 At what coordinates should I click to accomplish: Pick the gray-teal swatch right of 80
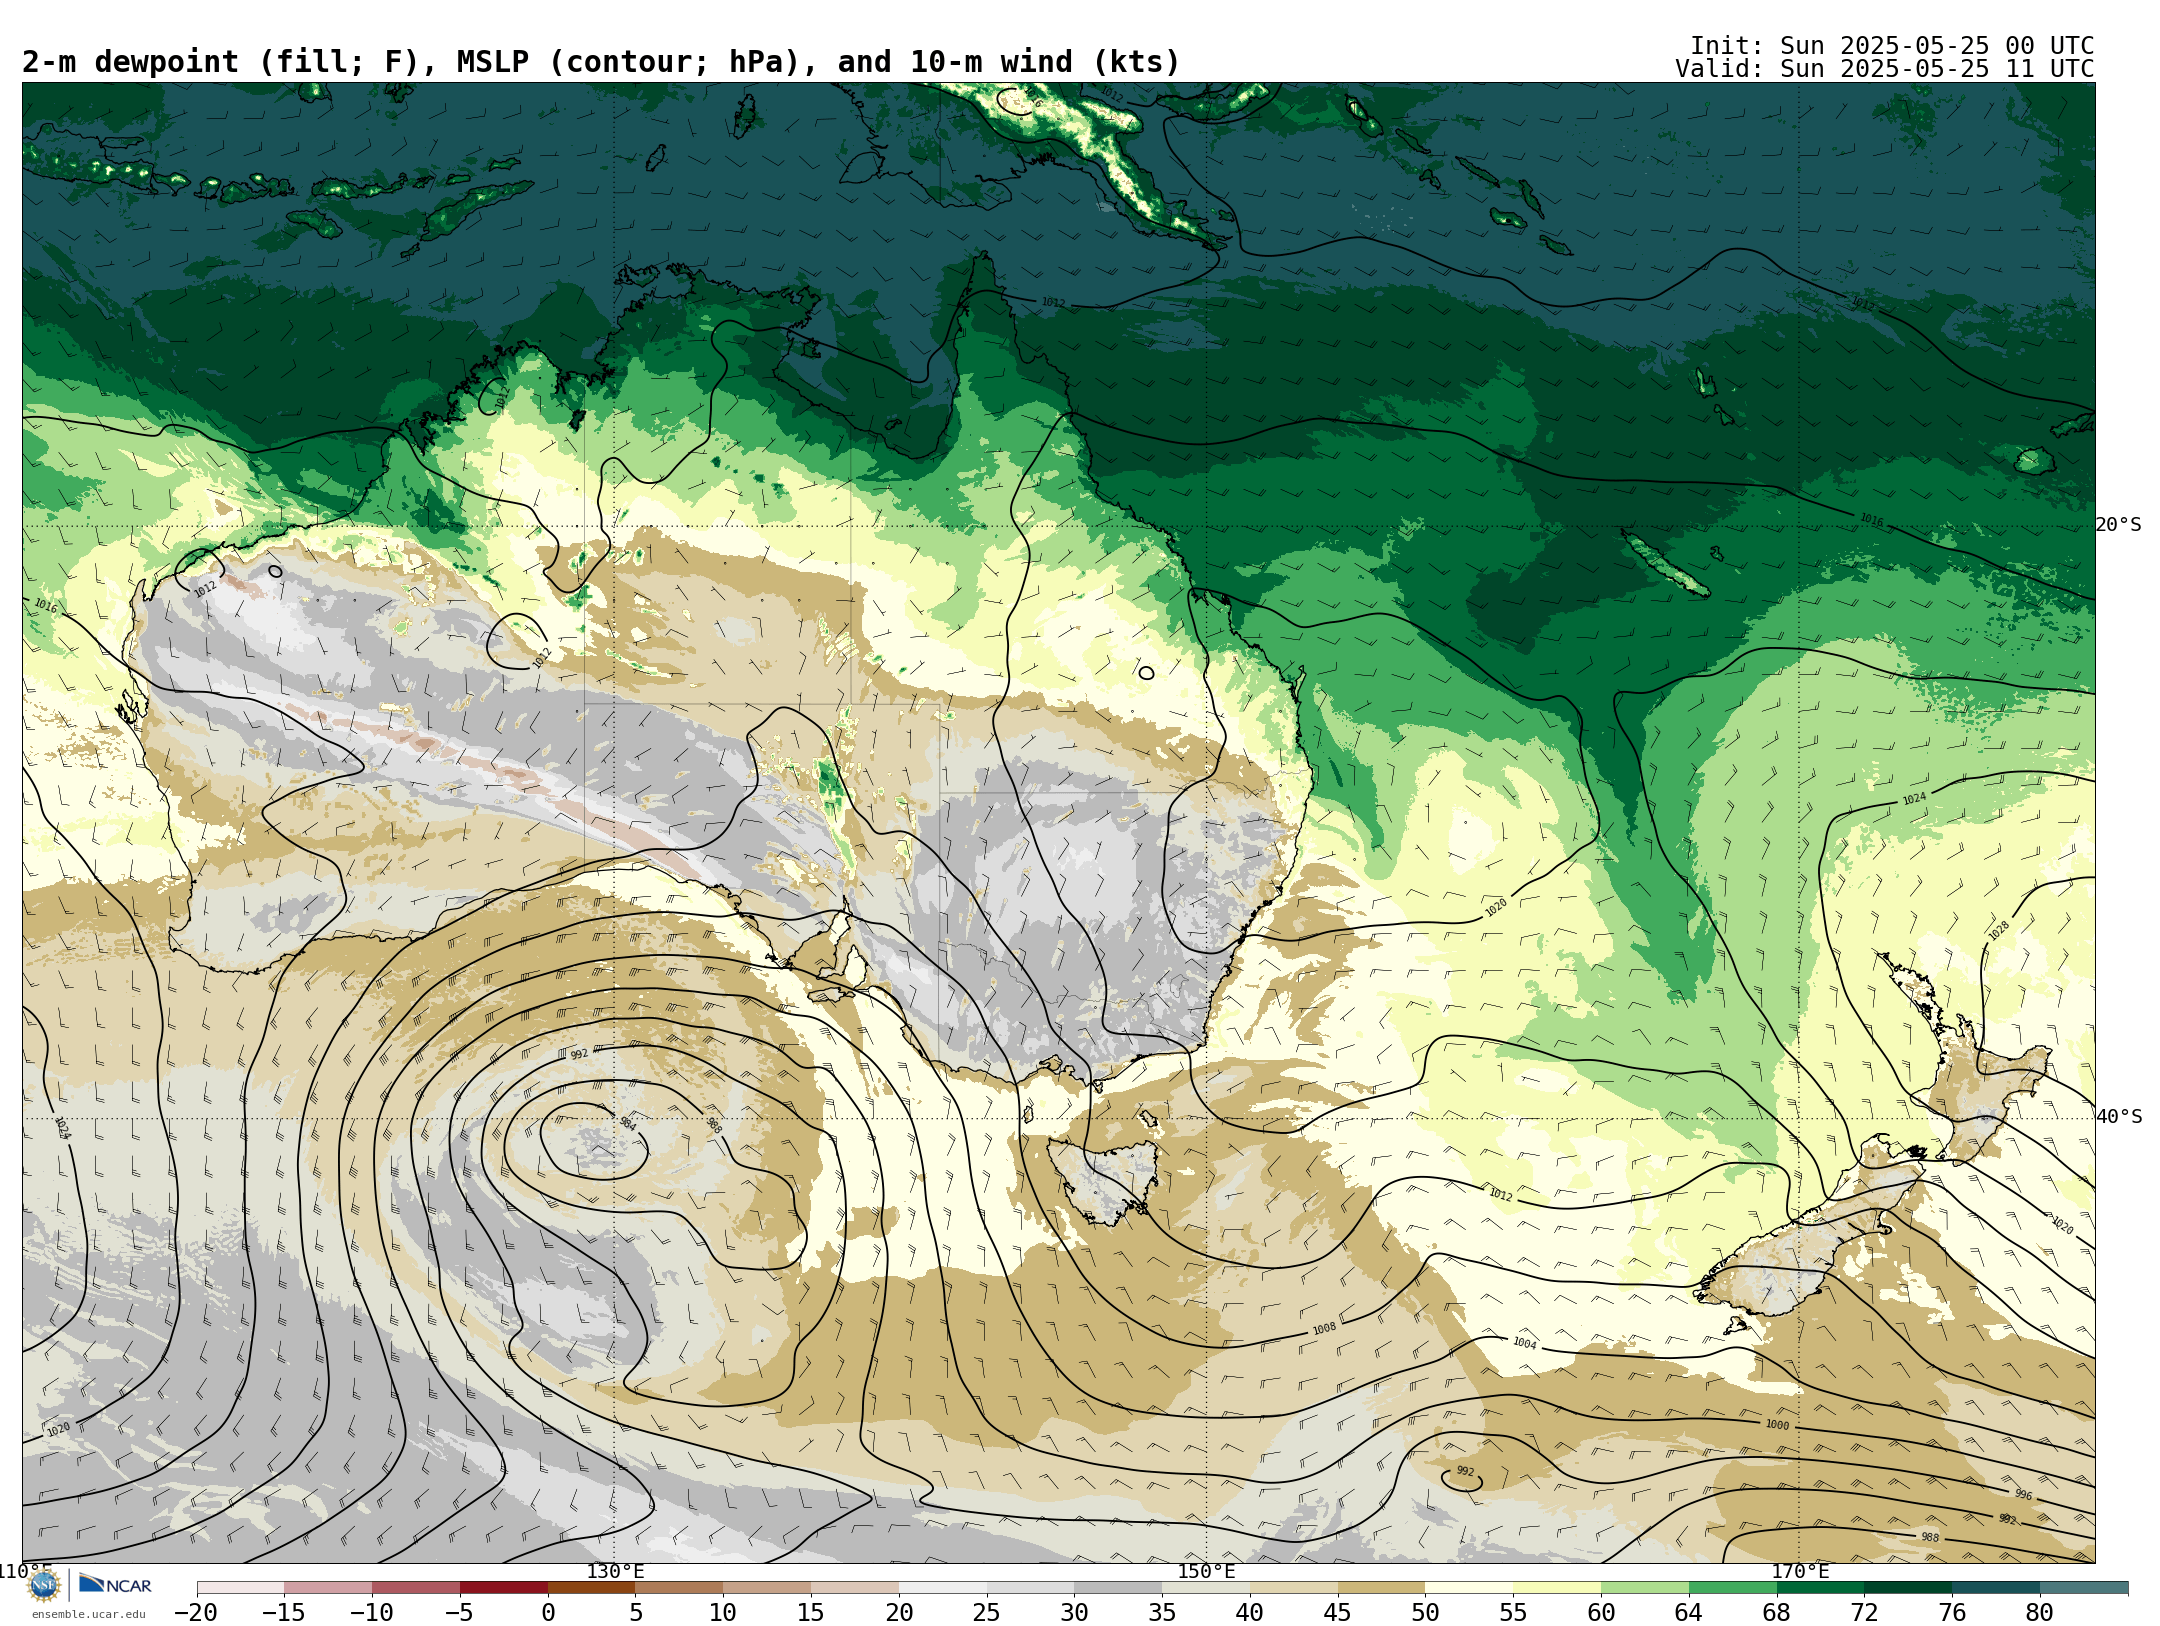[x=2084, y=1588]
